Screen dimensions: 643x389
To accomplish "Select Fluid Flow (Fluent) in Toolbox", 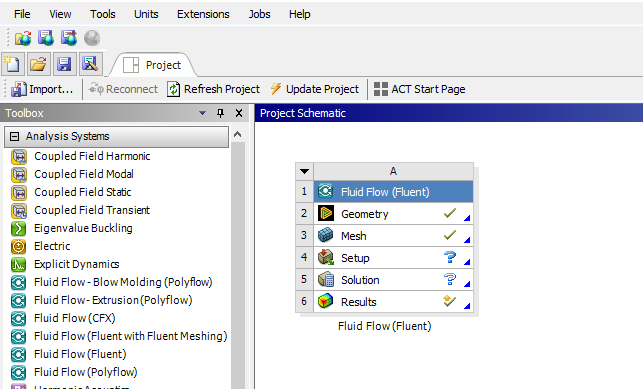I will (80, 354).
